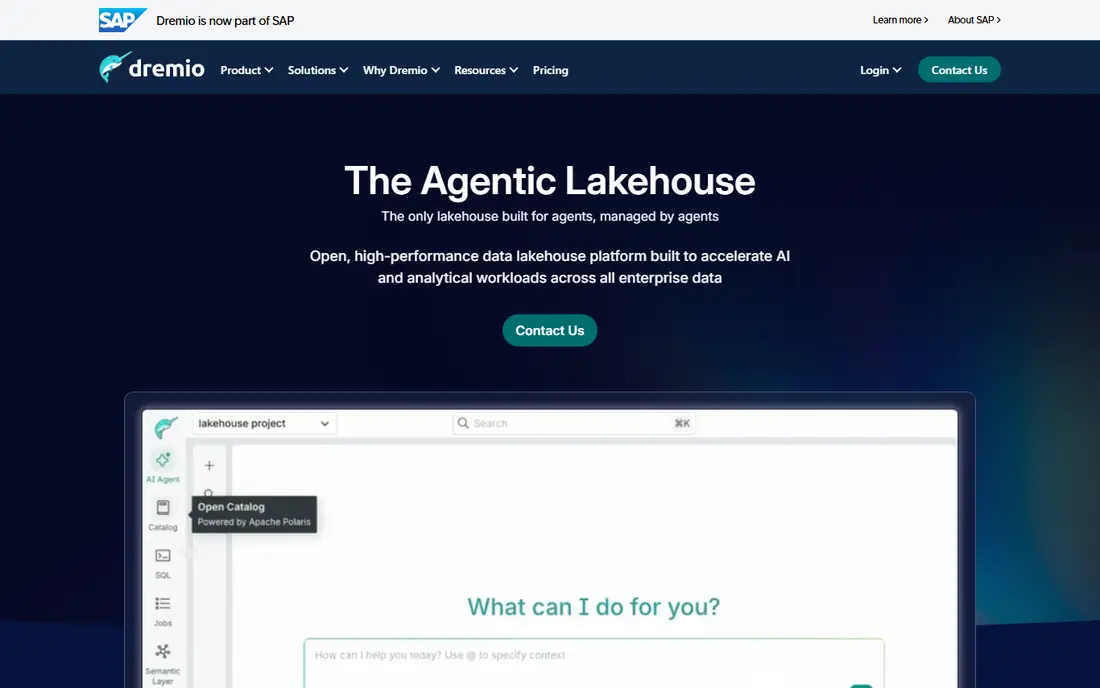Click the plus icon in the demo panel
1100x688 pixels.
point(209,466)
